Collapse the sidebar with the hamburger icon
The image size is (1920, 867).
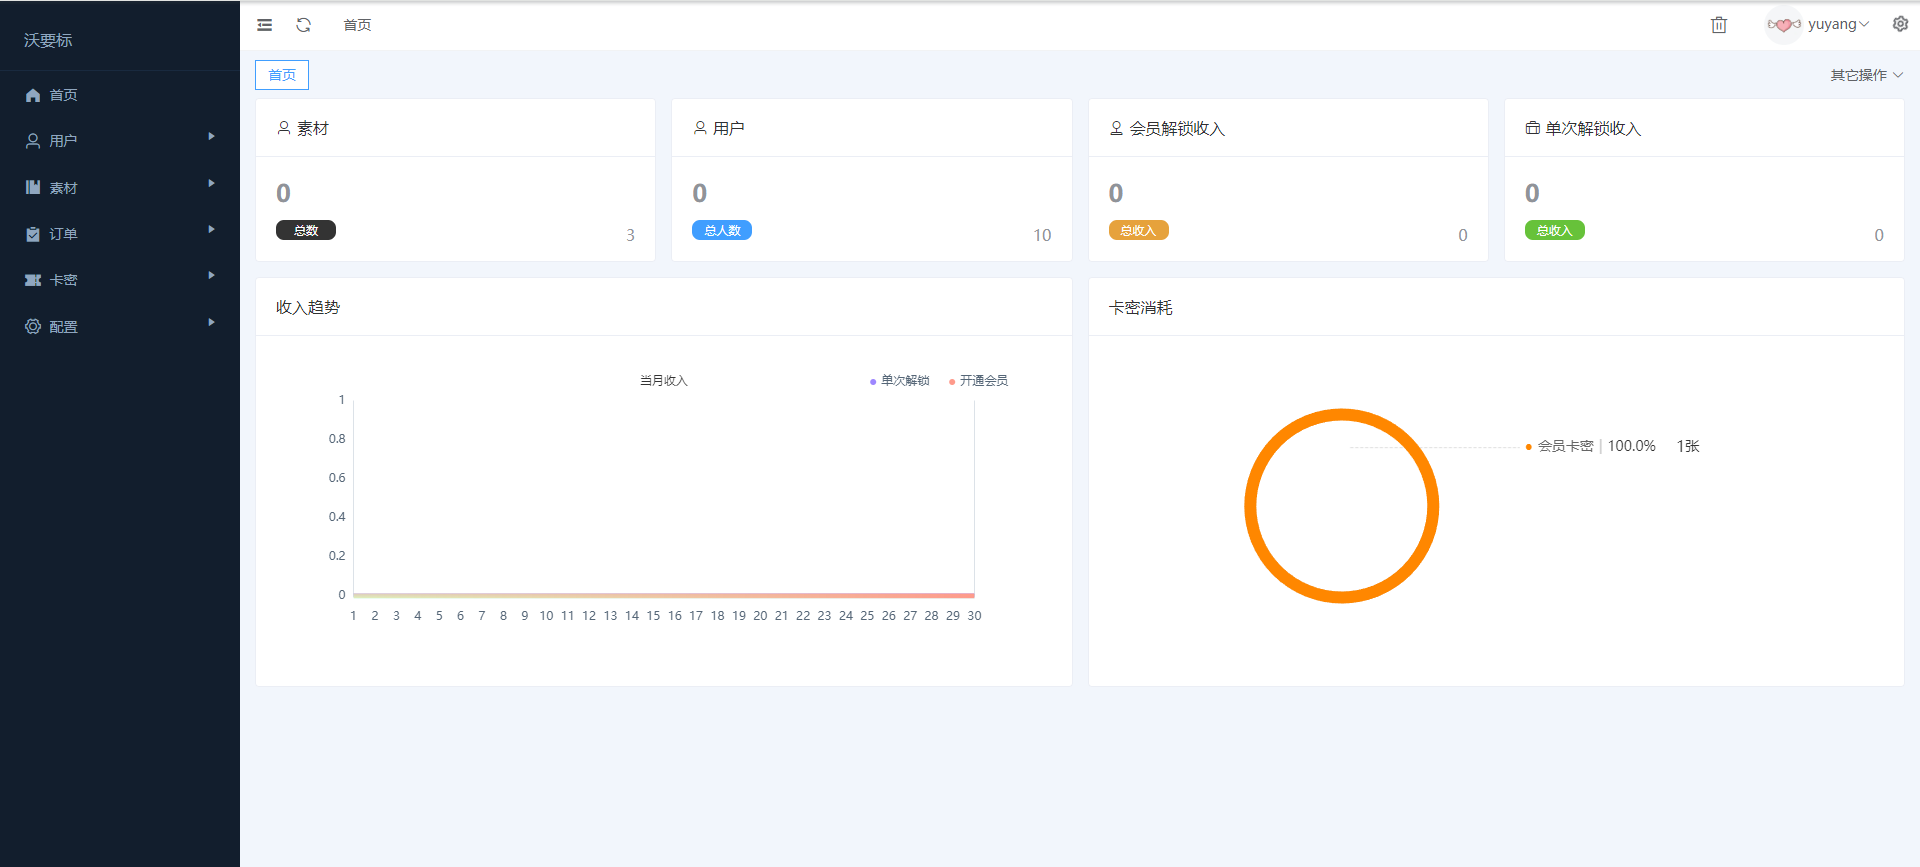point(264,25)
